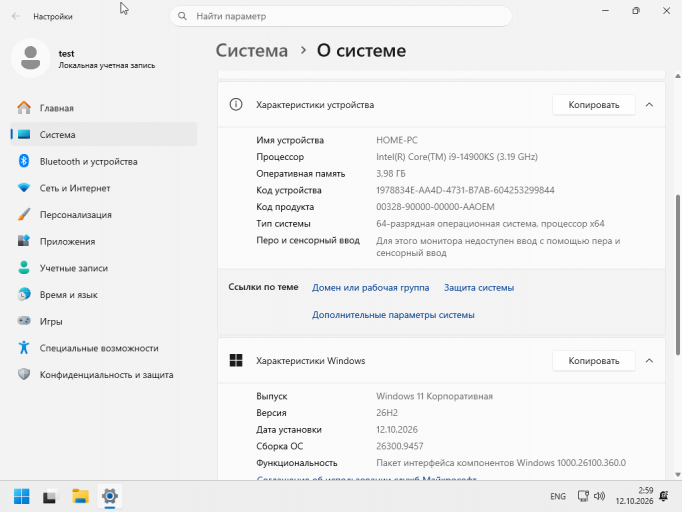Click the Wi-Fi network icon in sidebar
This screenshot has height=512, width=682.
pos(24,188)
